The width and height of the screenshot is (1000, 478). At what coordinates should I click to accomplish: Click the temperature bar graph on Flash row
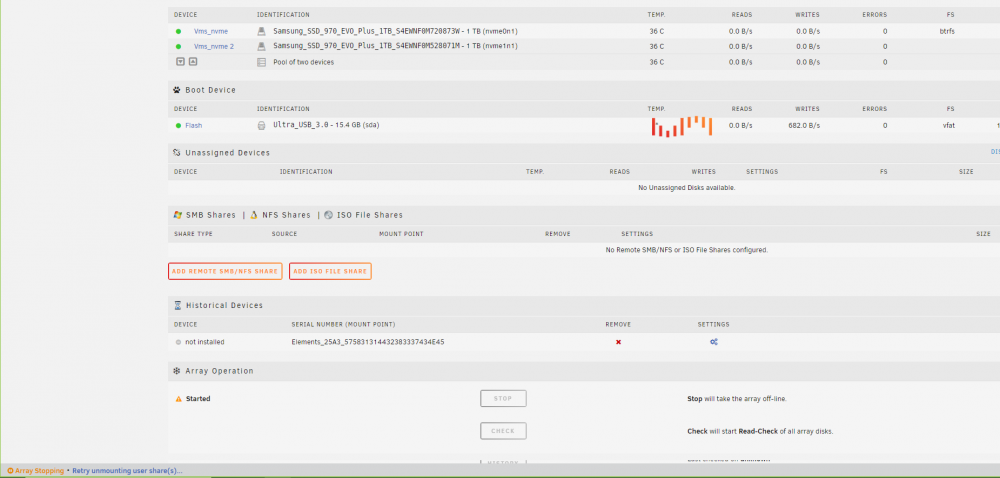click(x=682, y=126)
